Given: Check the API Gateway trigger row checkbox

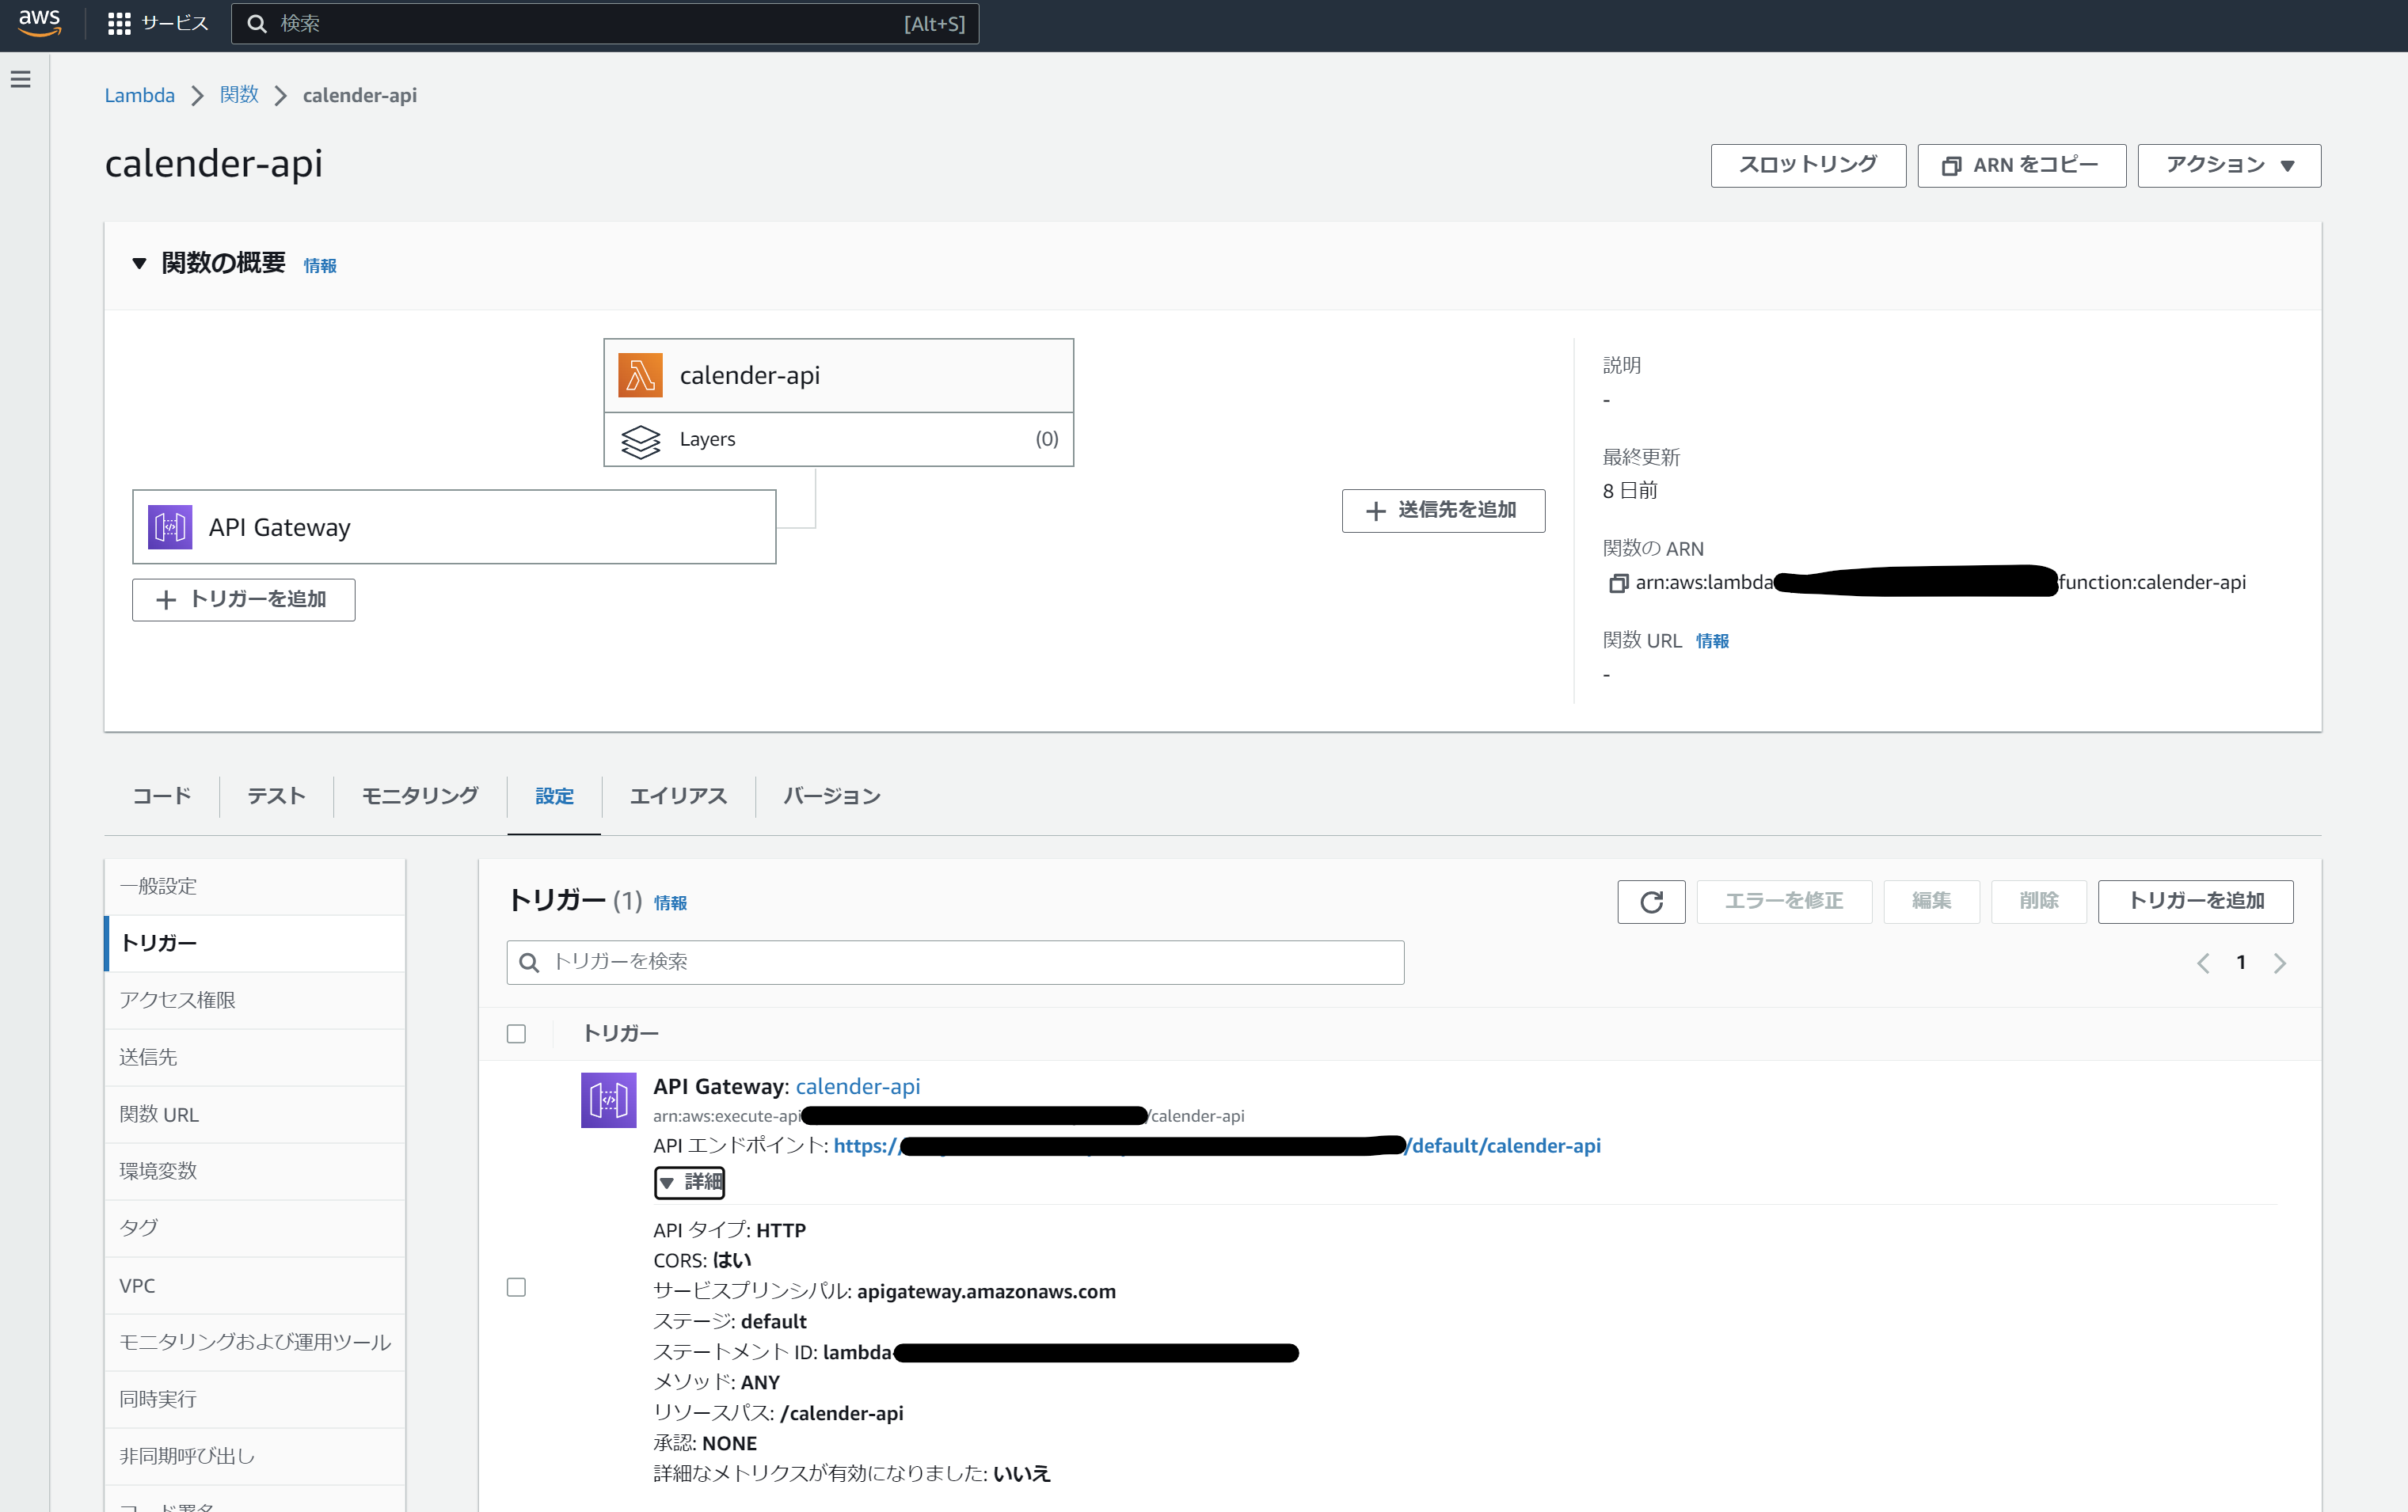Looking at the screenshot, I should click(x=516, y=1287).
